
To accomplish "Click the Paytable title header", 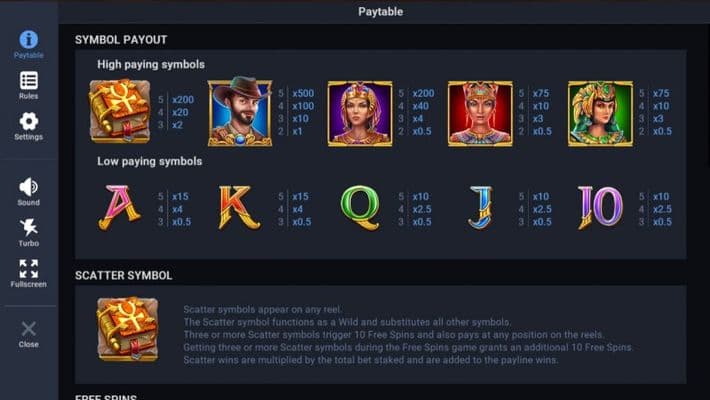I will pyautogui.click(x=382, y=12).
